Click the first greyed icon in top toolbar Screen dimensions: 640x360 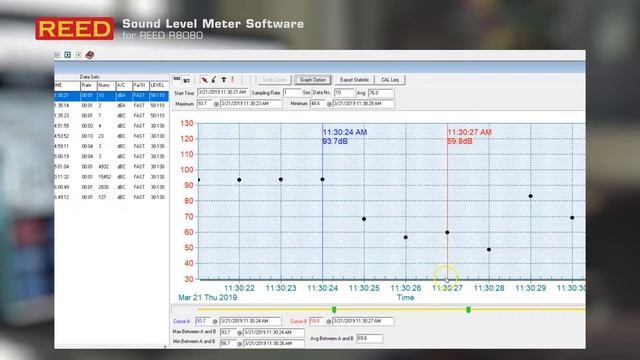click(57, 55)
